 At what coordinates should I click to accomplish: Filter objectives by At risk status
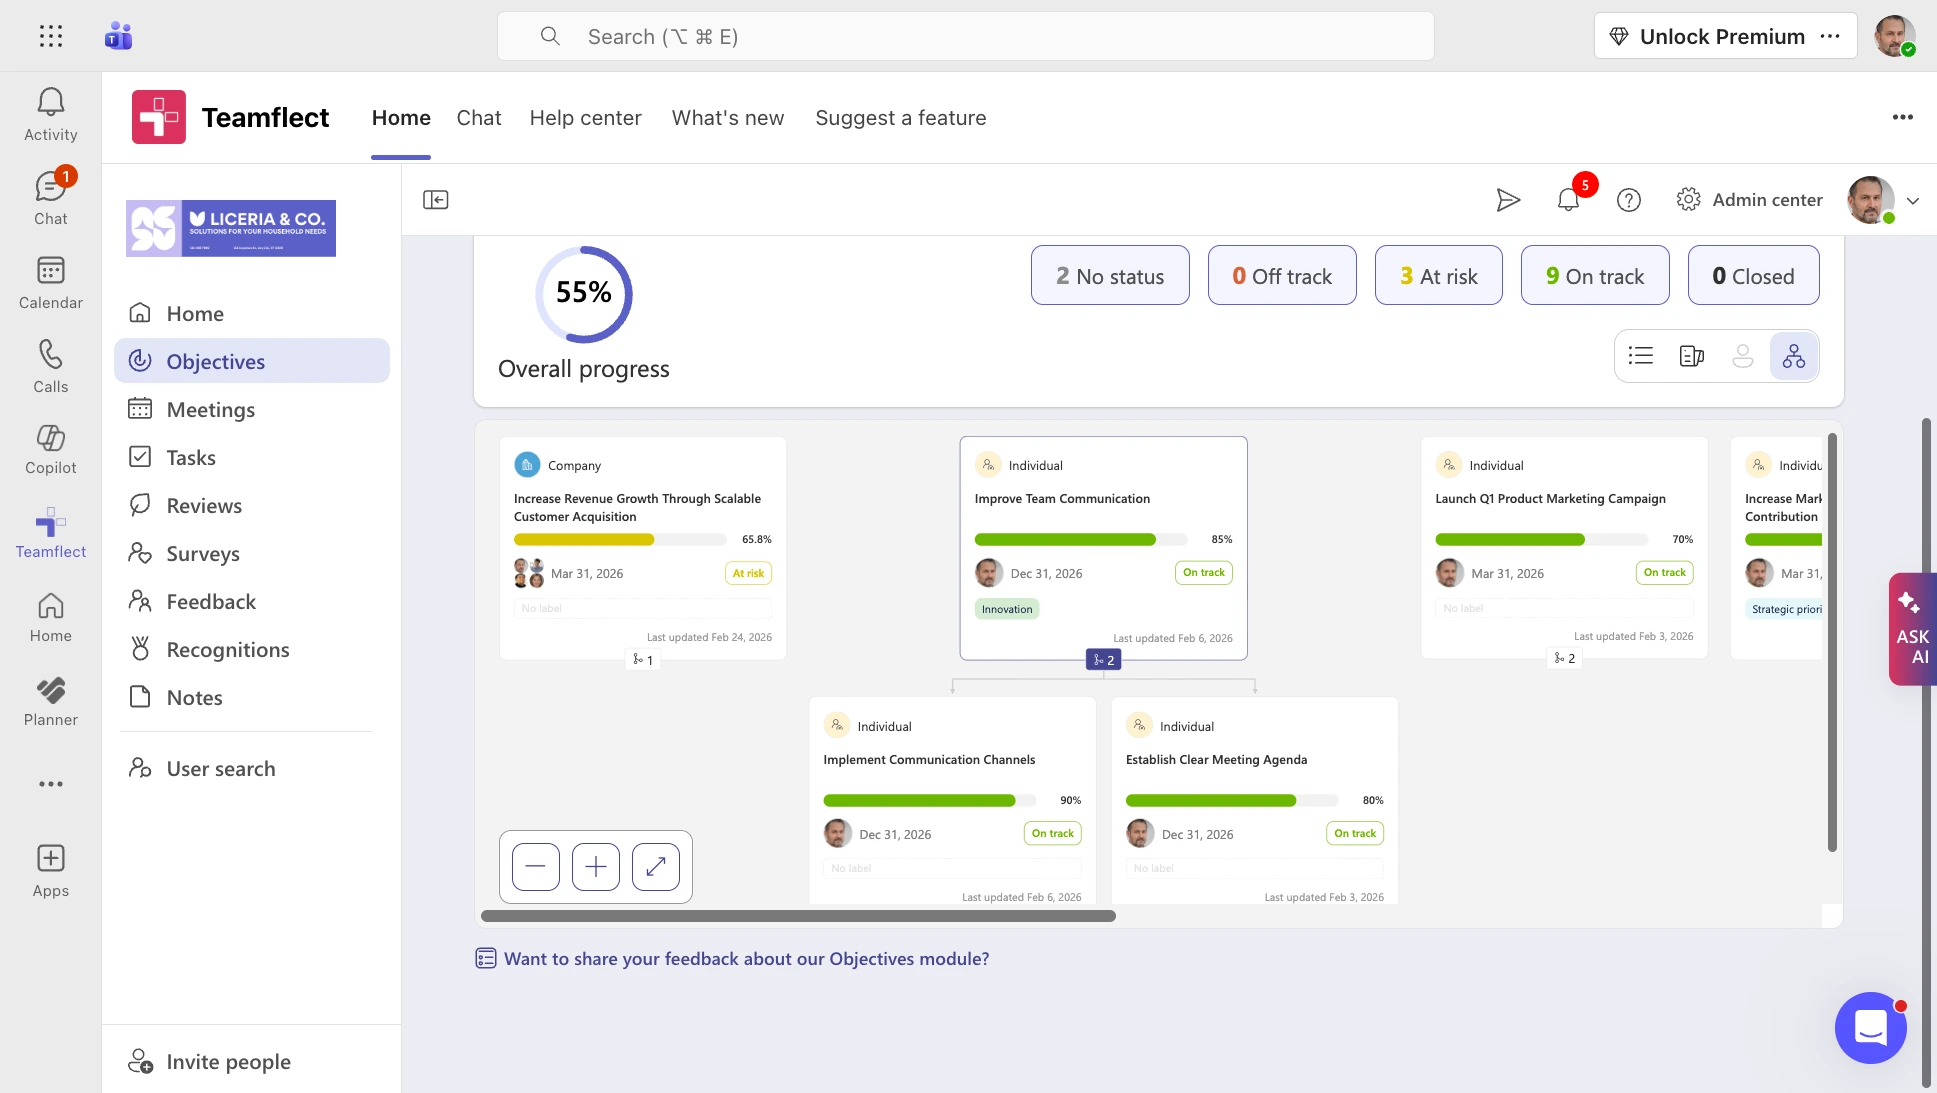click(x=1438, y=275)
